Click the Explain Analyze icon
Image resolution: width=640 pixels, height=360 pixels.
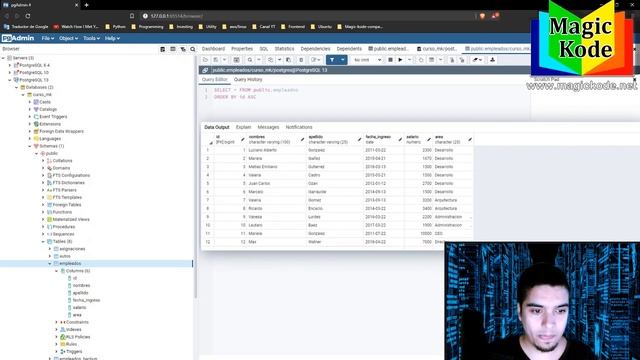(431, 60)
